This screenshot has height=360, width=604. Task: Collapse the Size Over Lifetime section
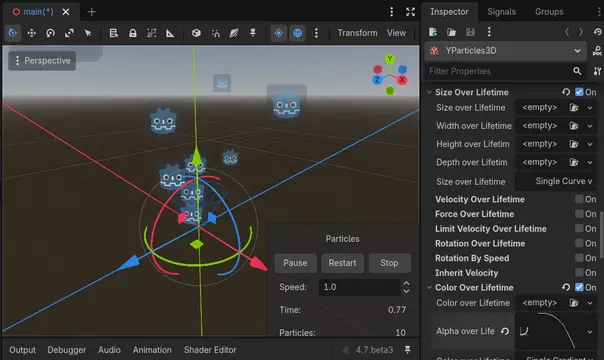[x=430, y=92]
